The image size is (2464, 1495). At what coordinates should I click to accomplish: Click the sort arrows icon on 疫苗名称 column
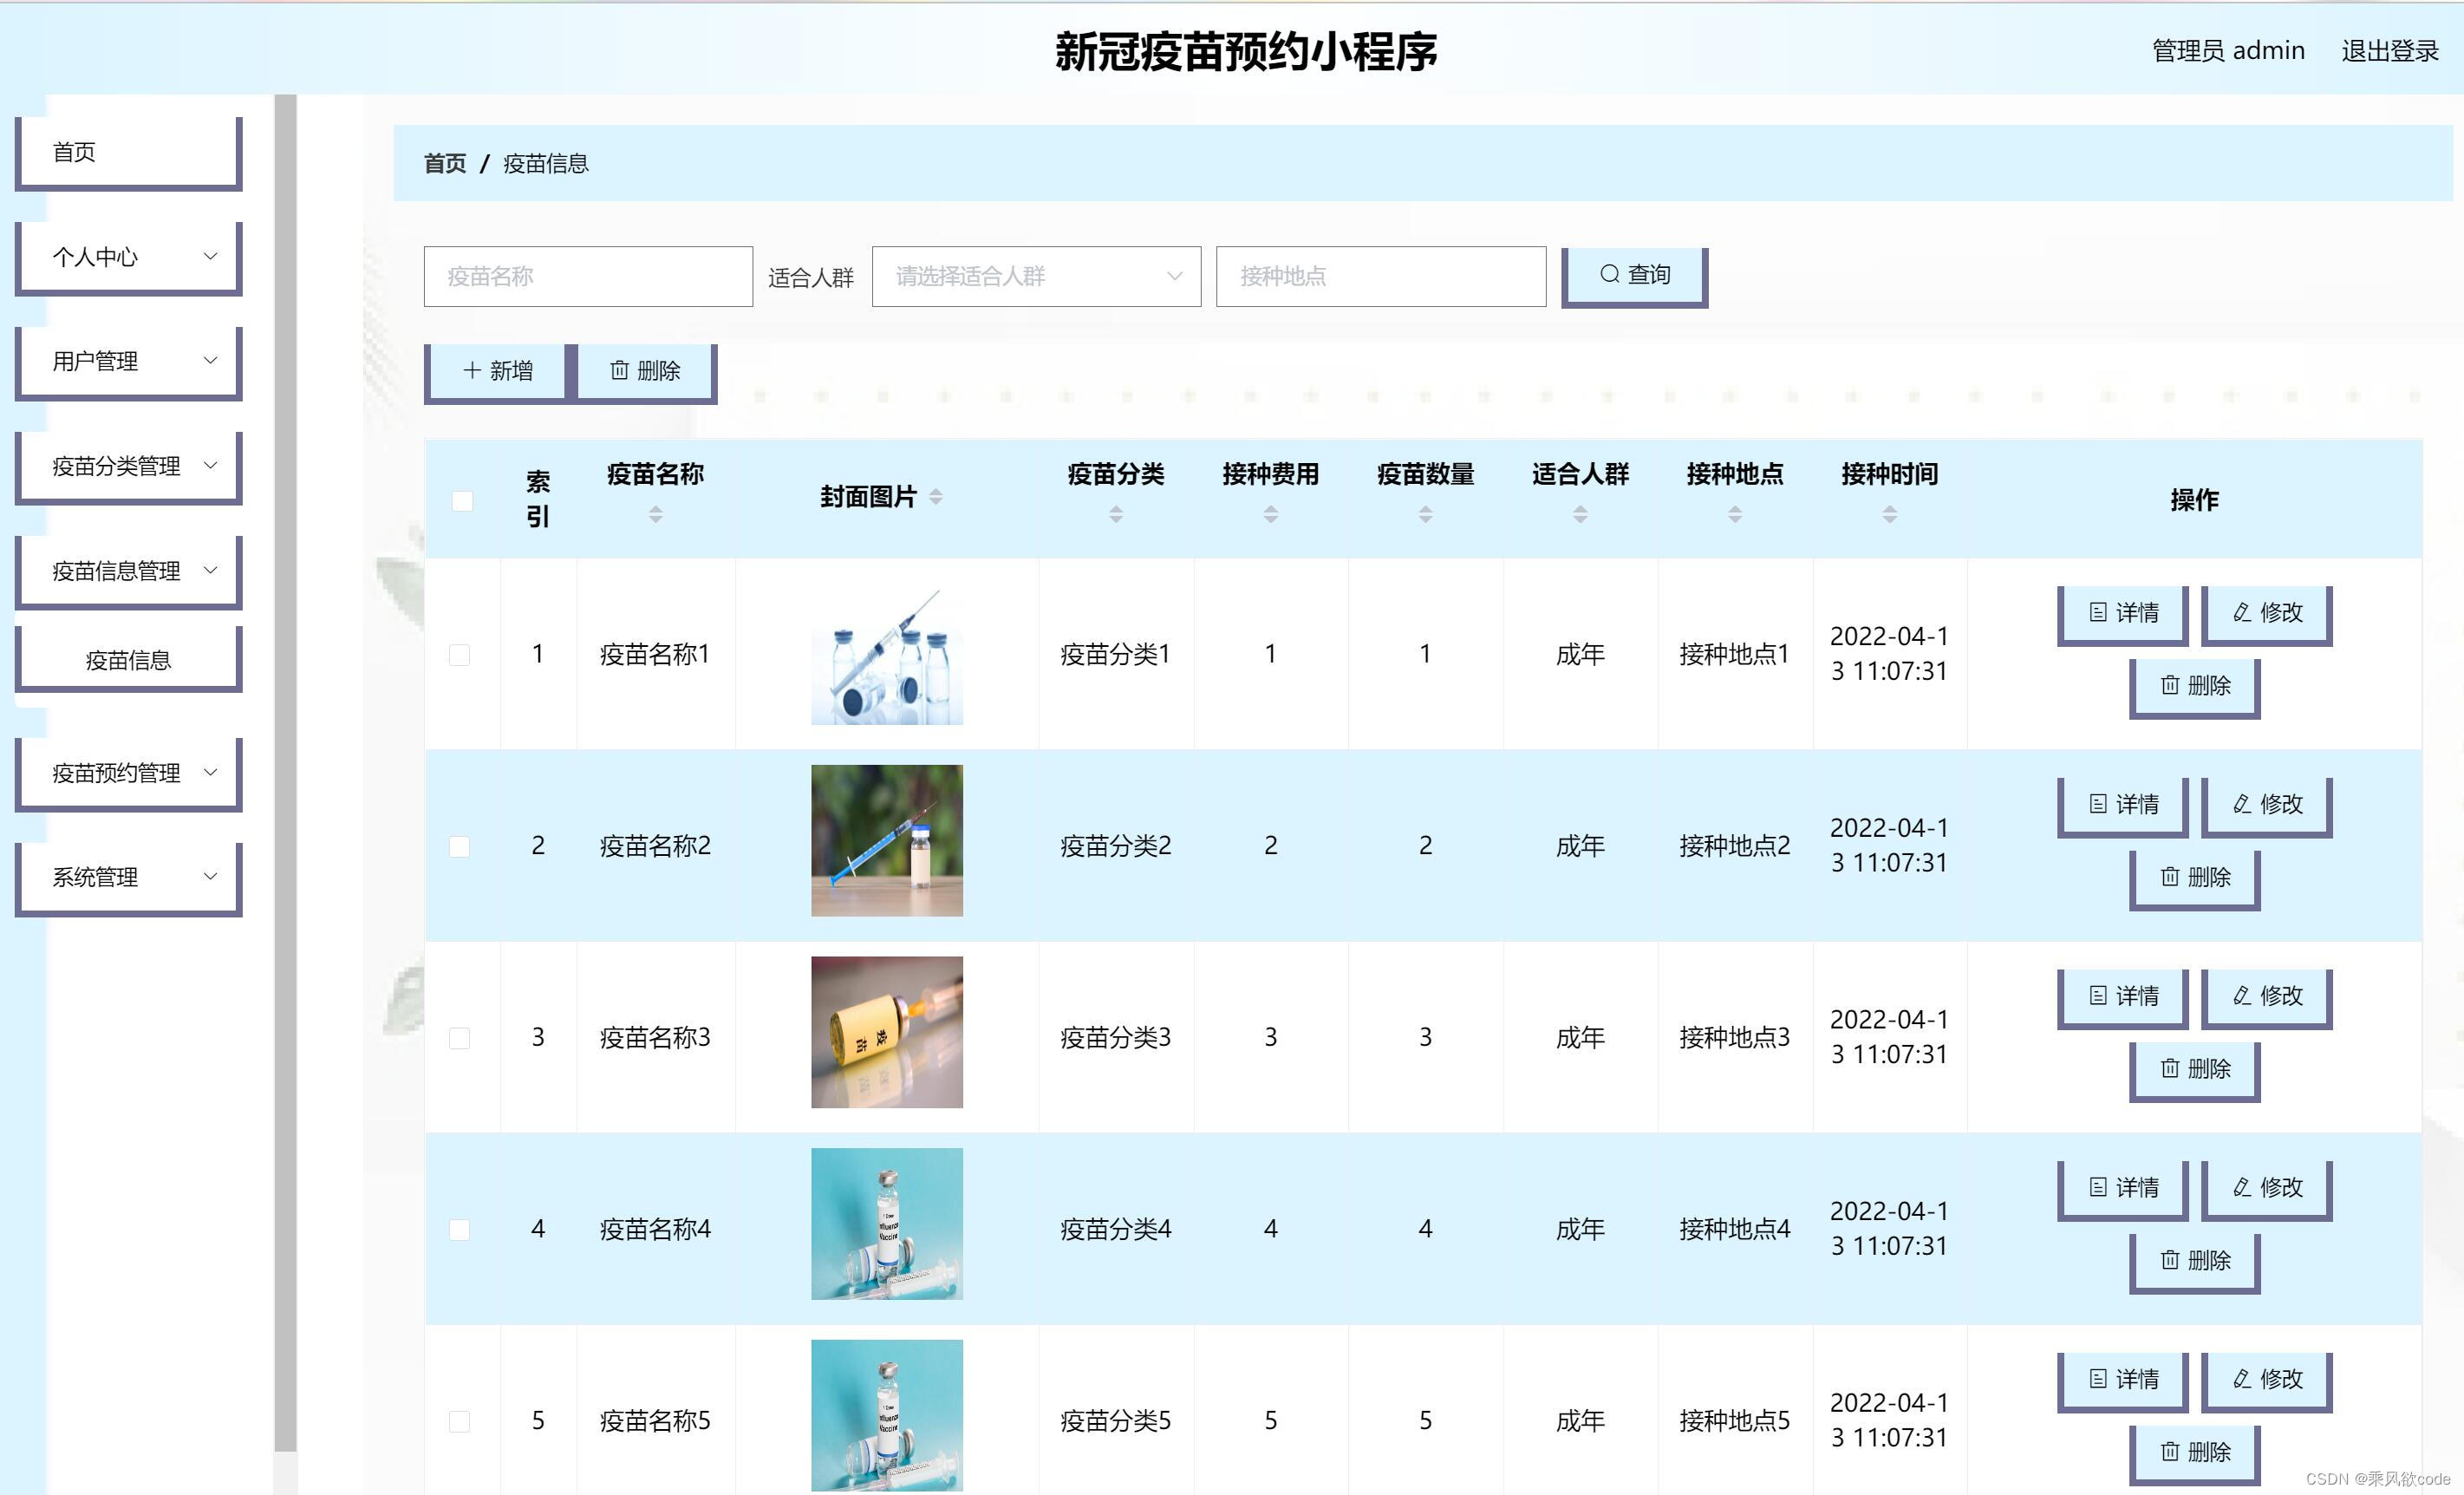pyautogui.click(x=656, y=513)
